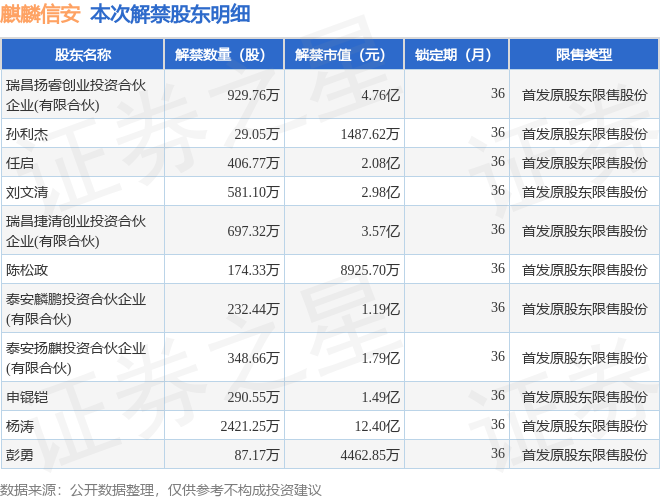Click the market value 8925.70万
This screenshot has height=499, width=660.
point(370,270)
